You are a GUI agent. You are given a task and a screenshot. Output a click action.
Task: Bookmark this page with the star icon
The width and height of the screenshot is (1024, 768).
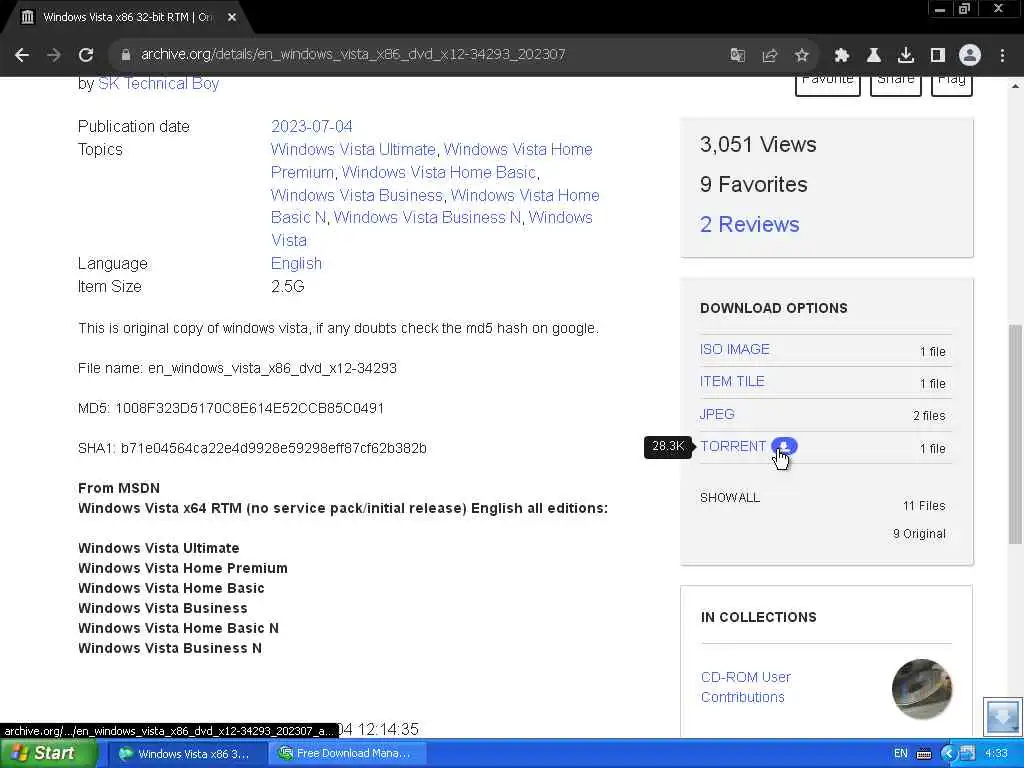click(x=802, y=55)
